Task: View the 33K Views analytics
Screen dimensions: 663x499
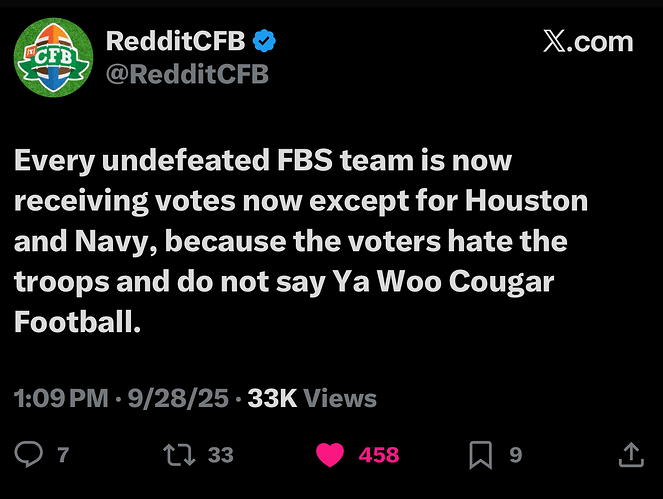Action: coord(312,398)
